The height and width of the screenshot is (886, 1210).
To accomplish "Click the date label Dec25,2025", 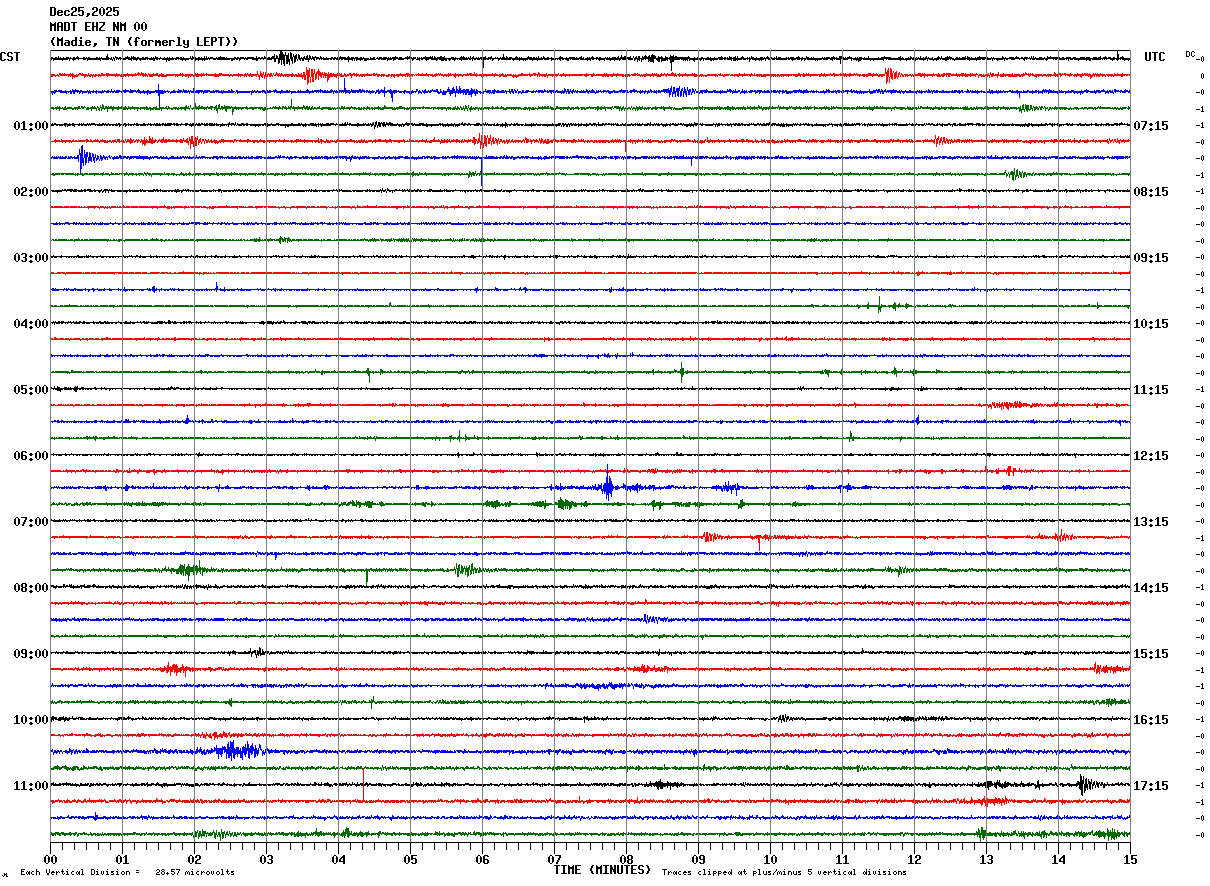I will pos(84,12).
